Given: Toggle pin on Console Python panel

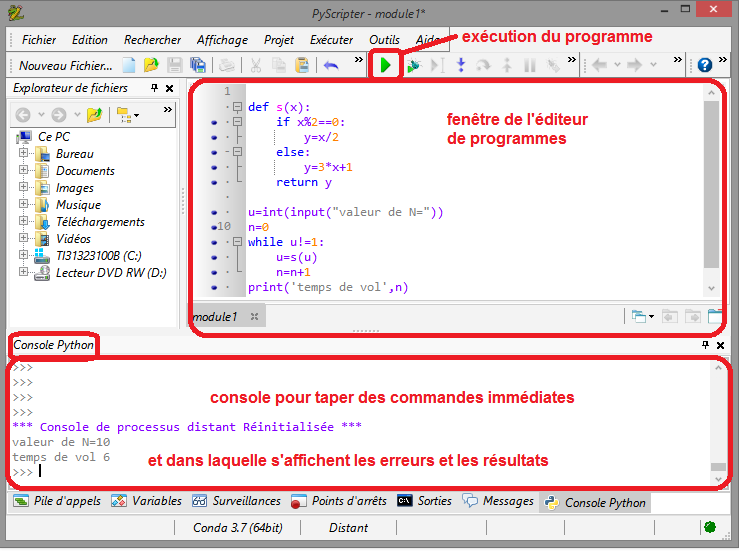Looking at the screenshot, I should coord(705,345).
